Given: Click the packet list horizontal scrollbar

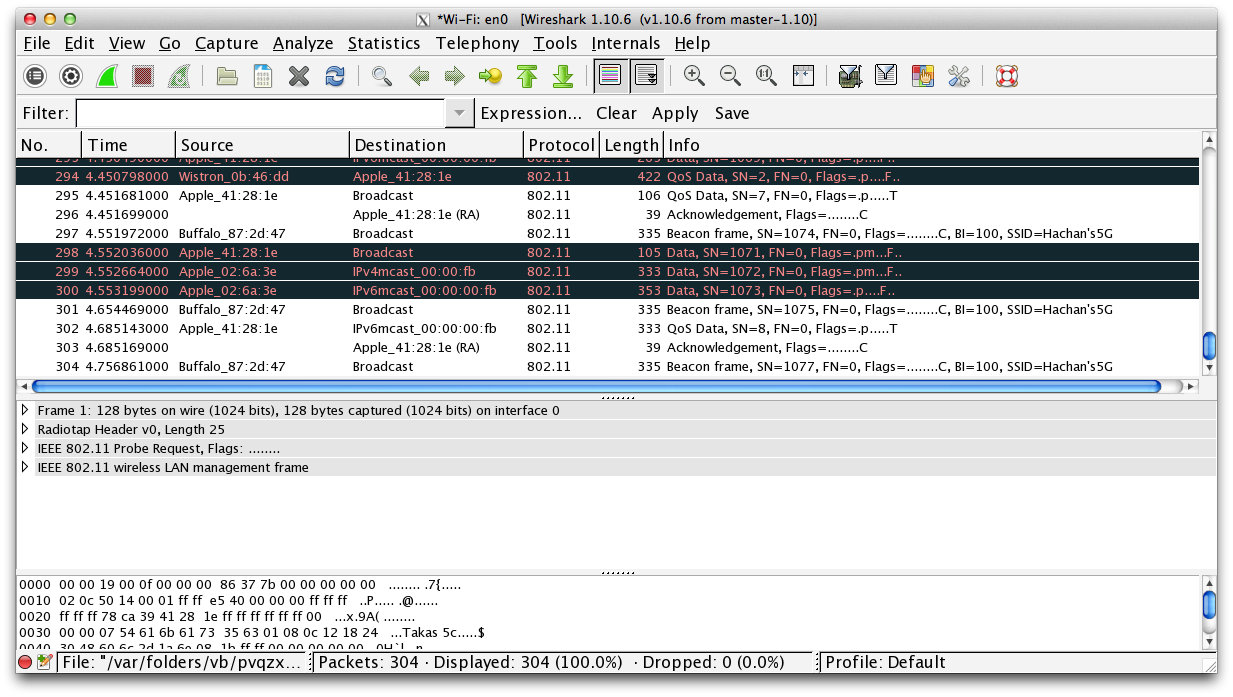Looking at the screenshot, I should tap(596, 386).
